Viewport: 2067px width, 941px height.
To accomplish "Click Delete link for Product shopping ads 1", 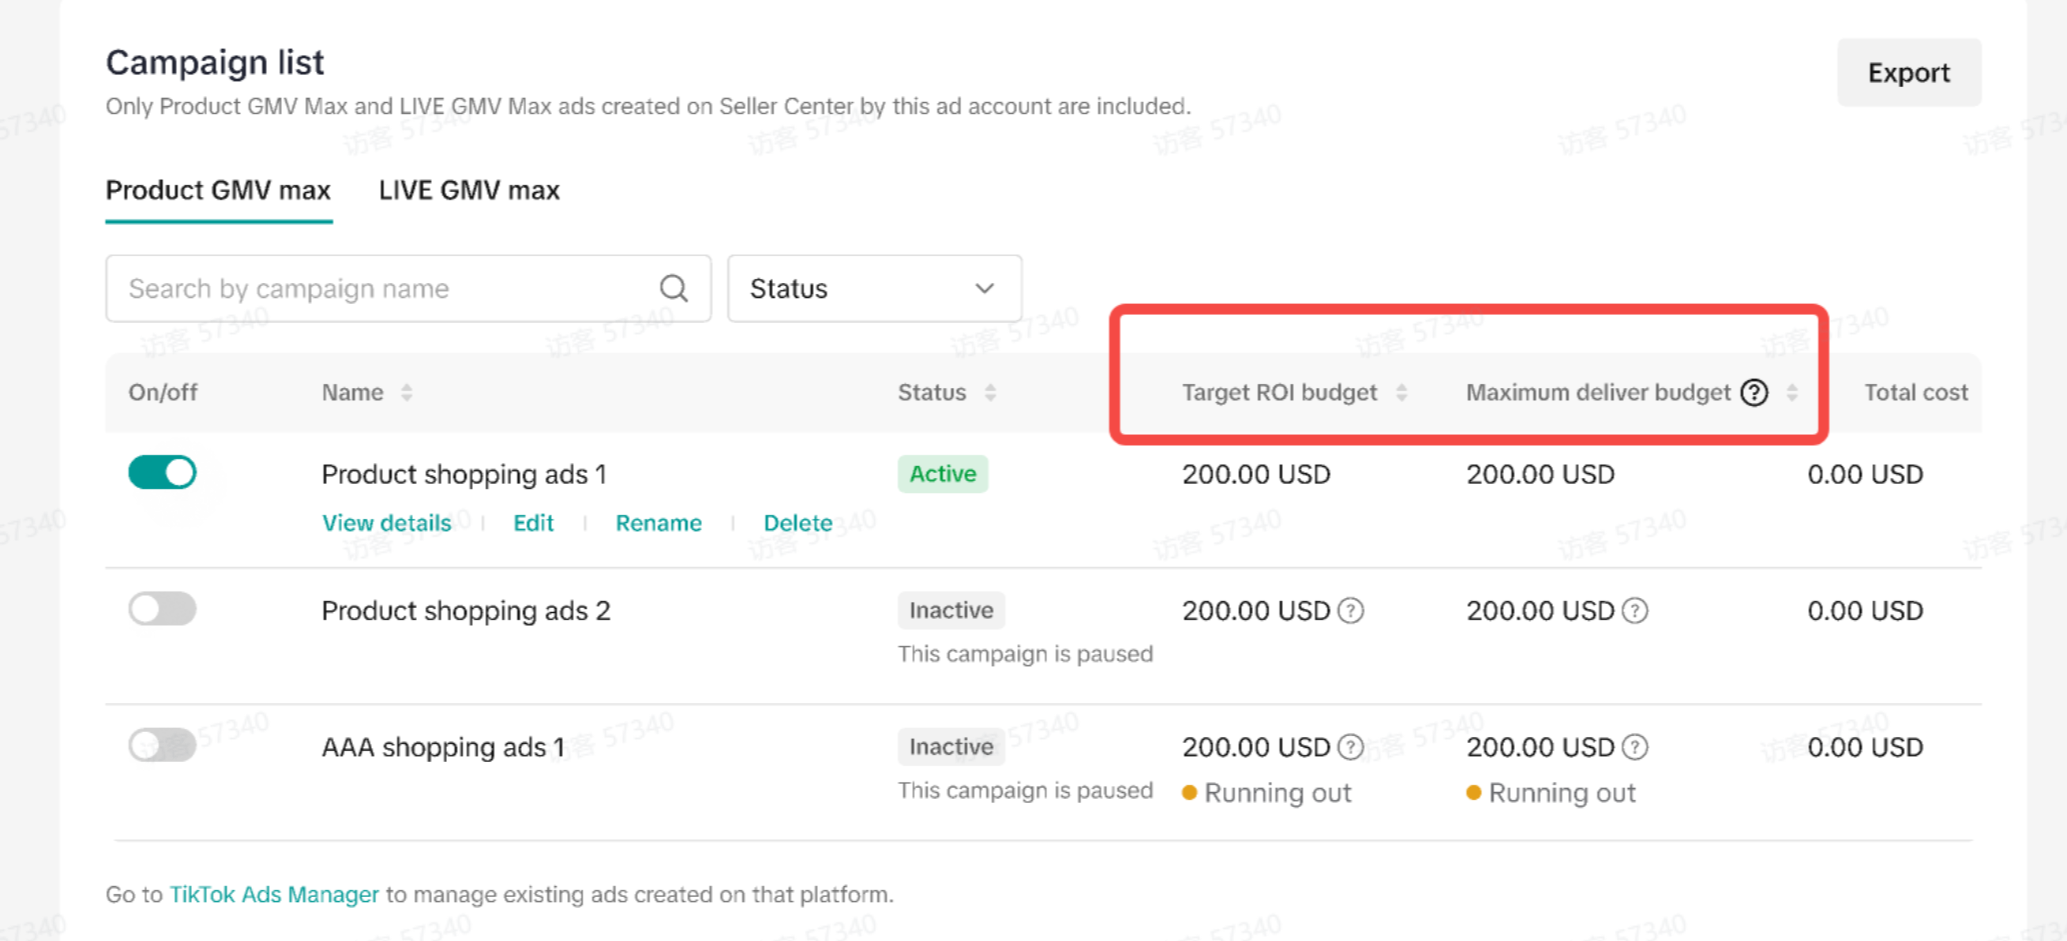I will [797, 523].
